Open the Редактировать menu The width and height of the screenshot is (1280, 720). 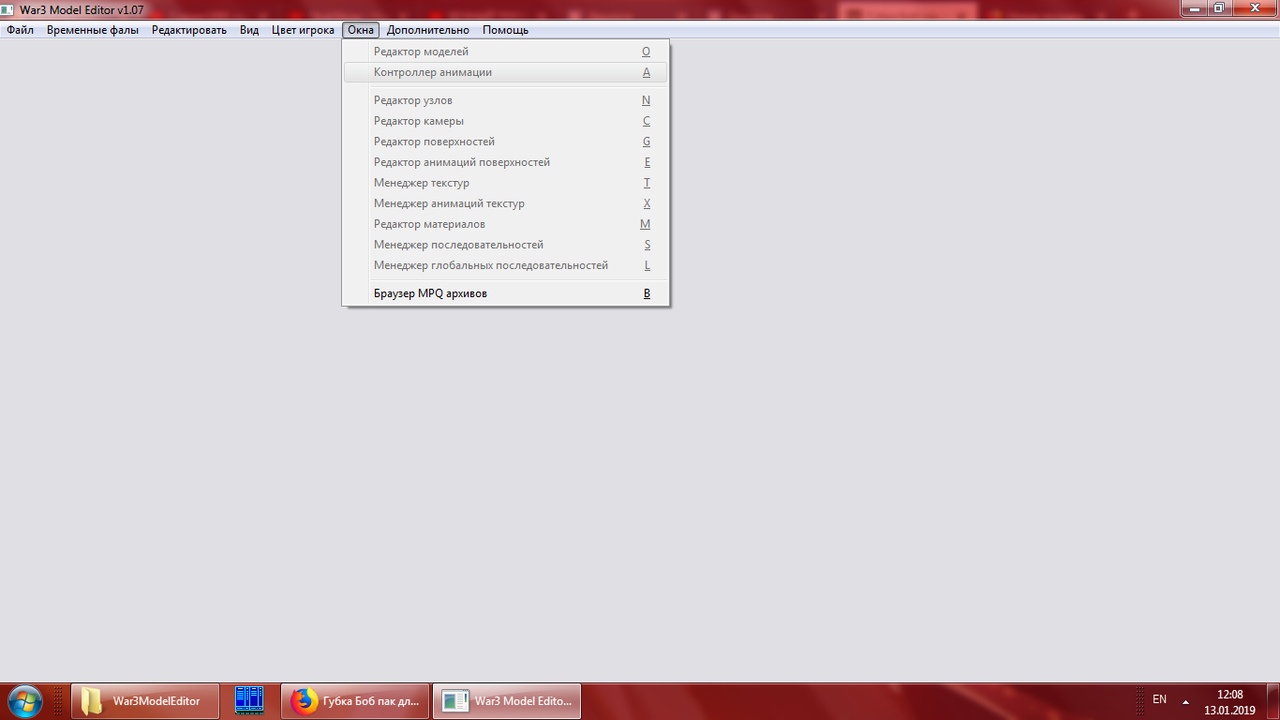[189, 30]
